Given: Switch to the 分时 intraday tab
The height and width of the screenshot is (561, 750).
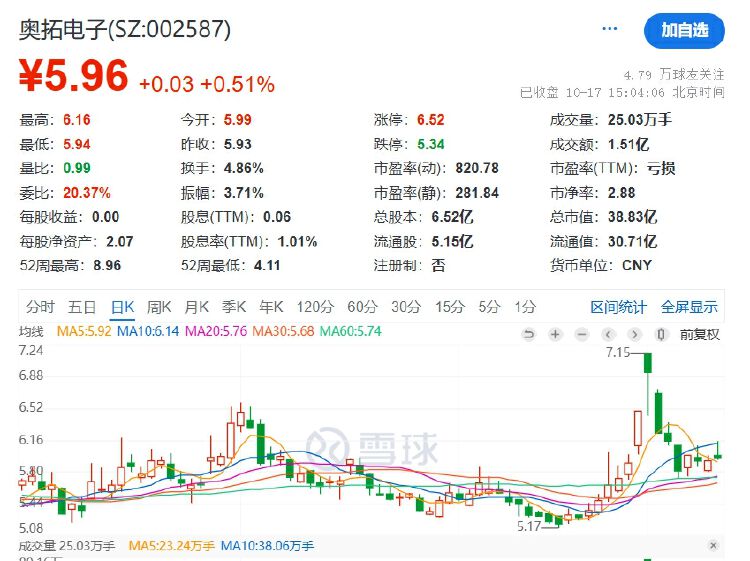Looking at the screenshot, I should tap(41, 307).
